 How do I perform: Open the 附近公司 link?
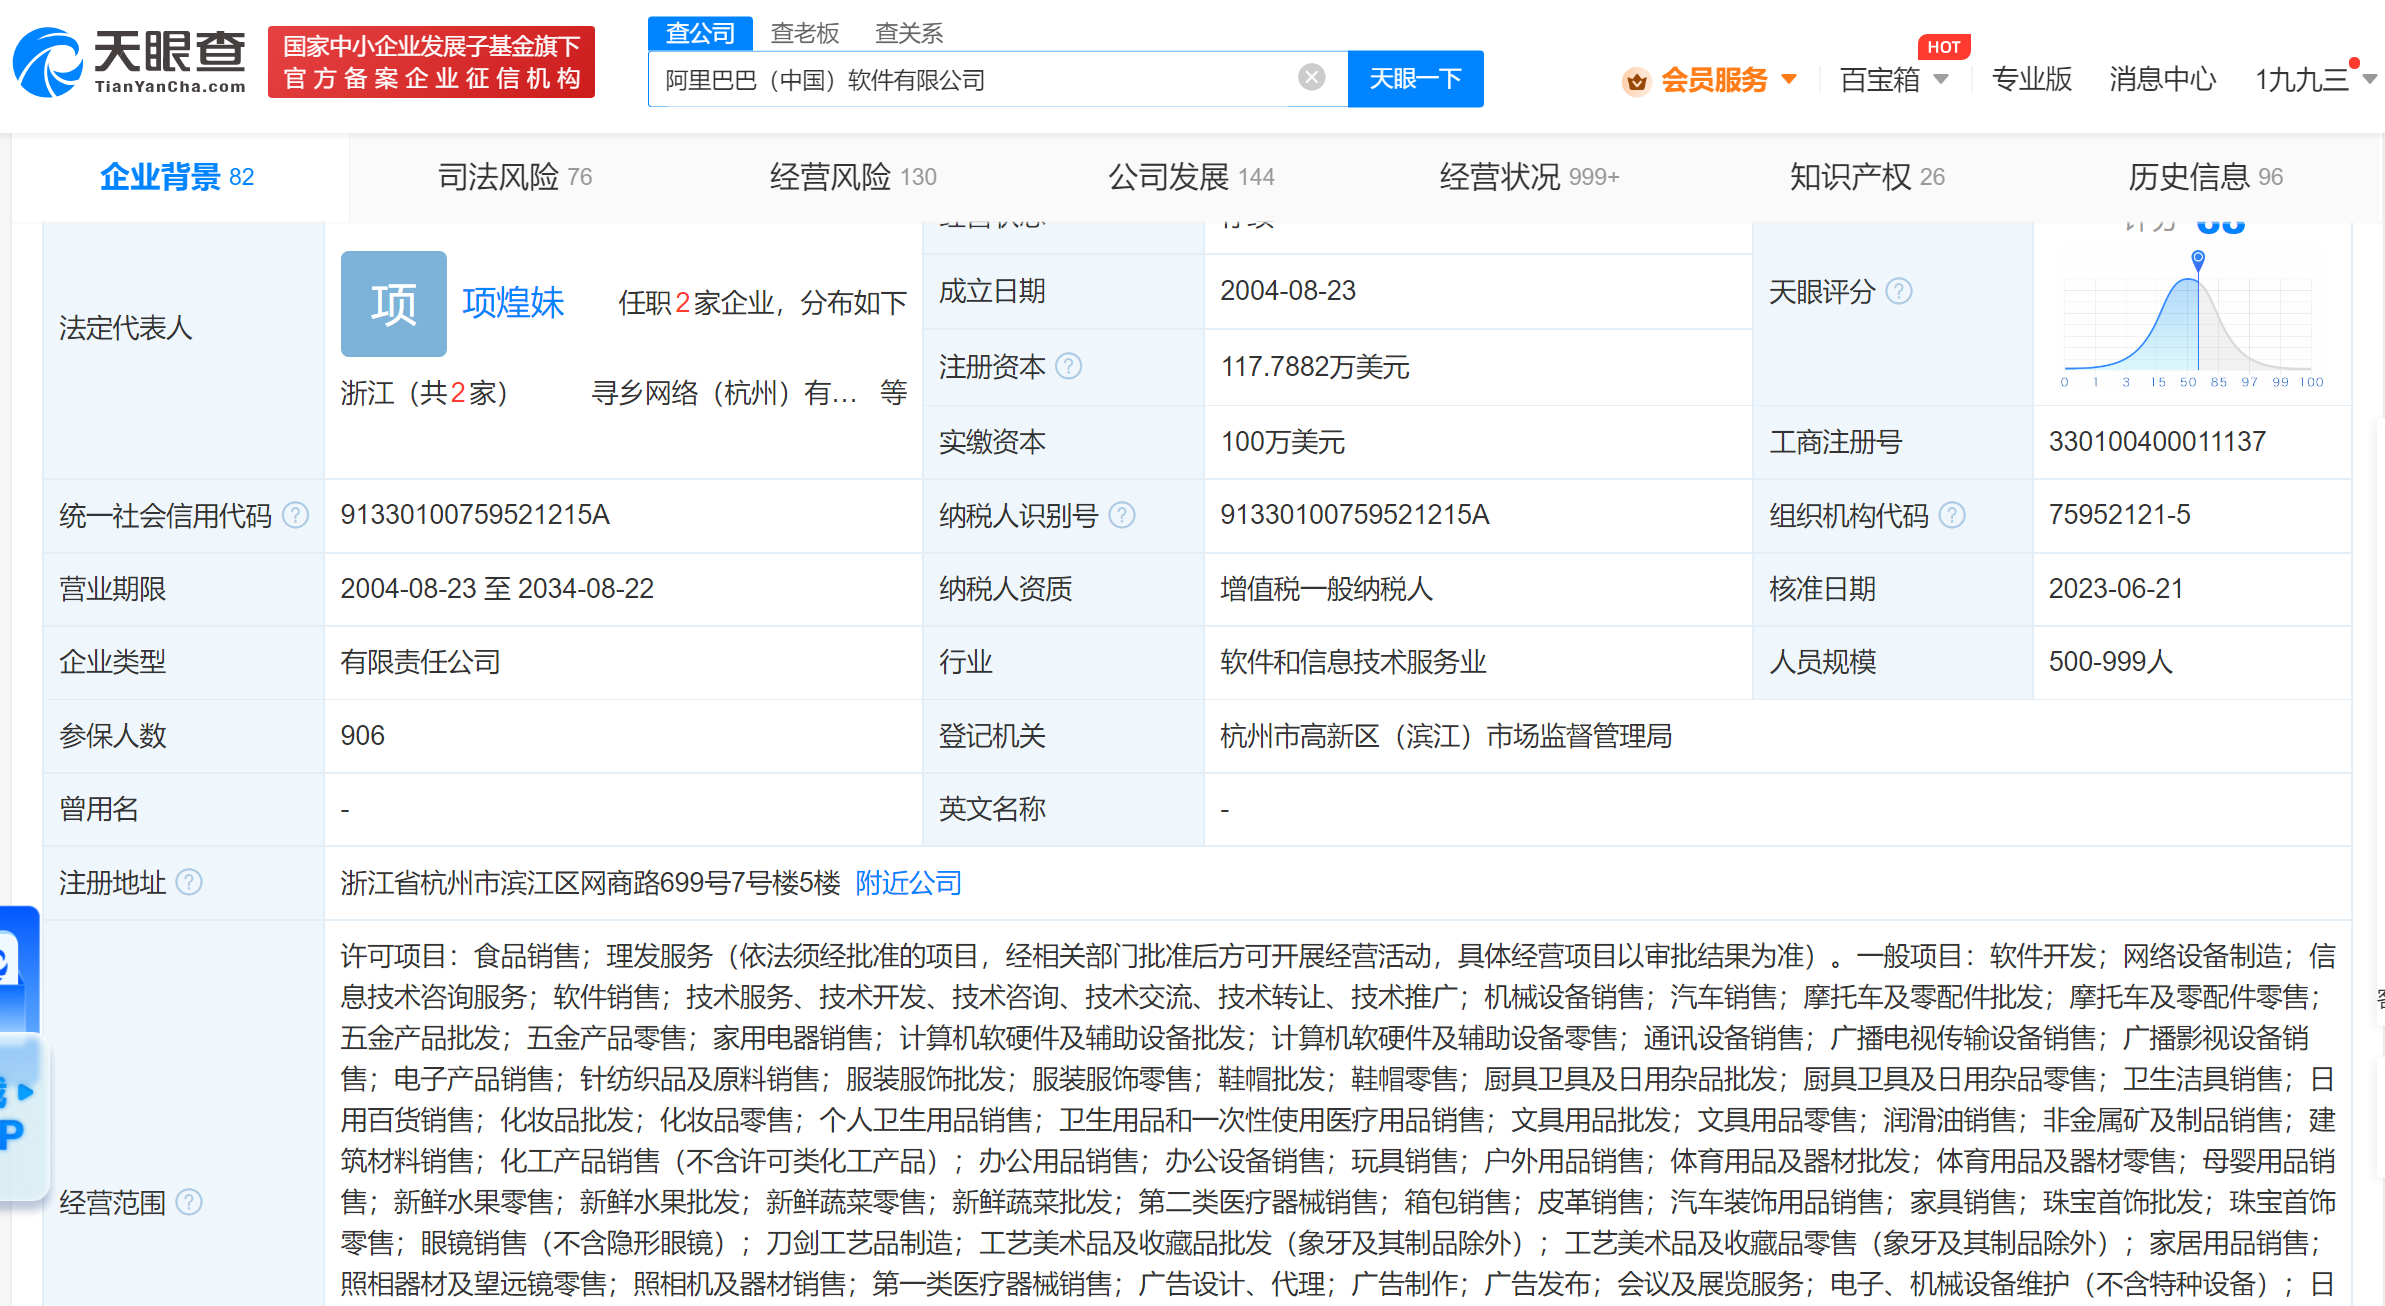908,883
